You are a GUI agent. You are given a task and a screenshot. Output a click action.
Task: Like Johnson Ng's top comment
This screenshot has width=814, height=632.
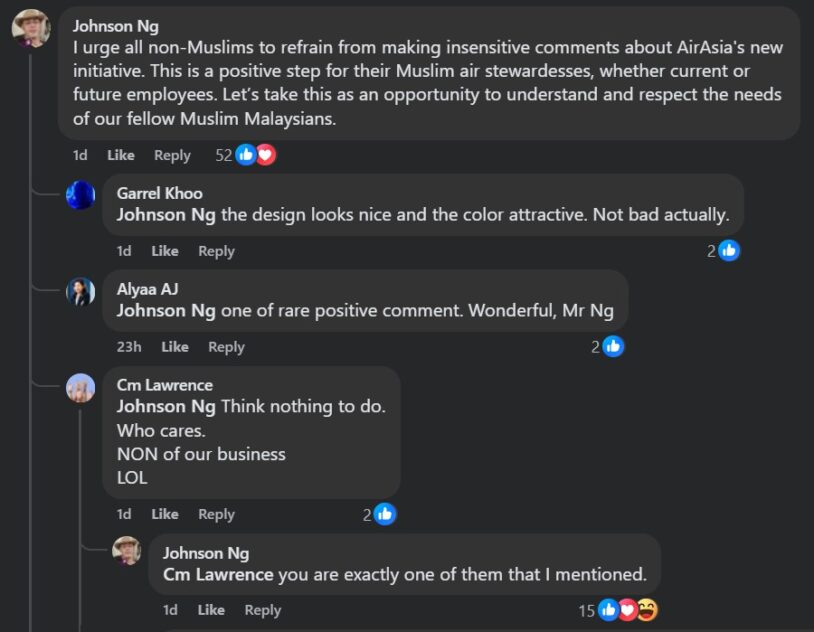point(121,155)
